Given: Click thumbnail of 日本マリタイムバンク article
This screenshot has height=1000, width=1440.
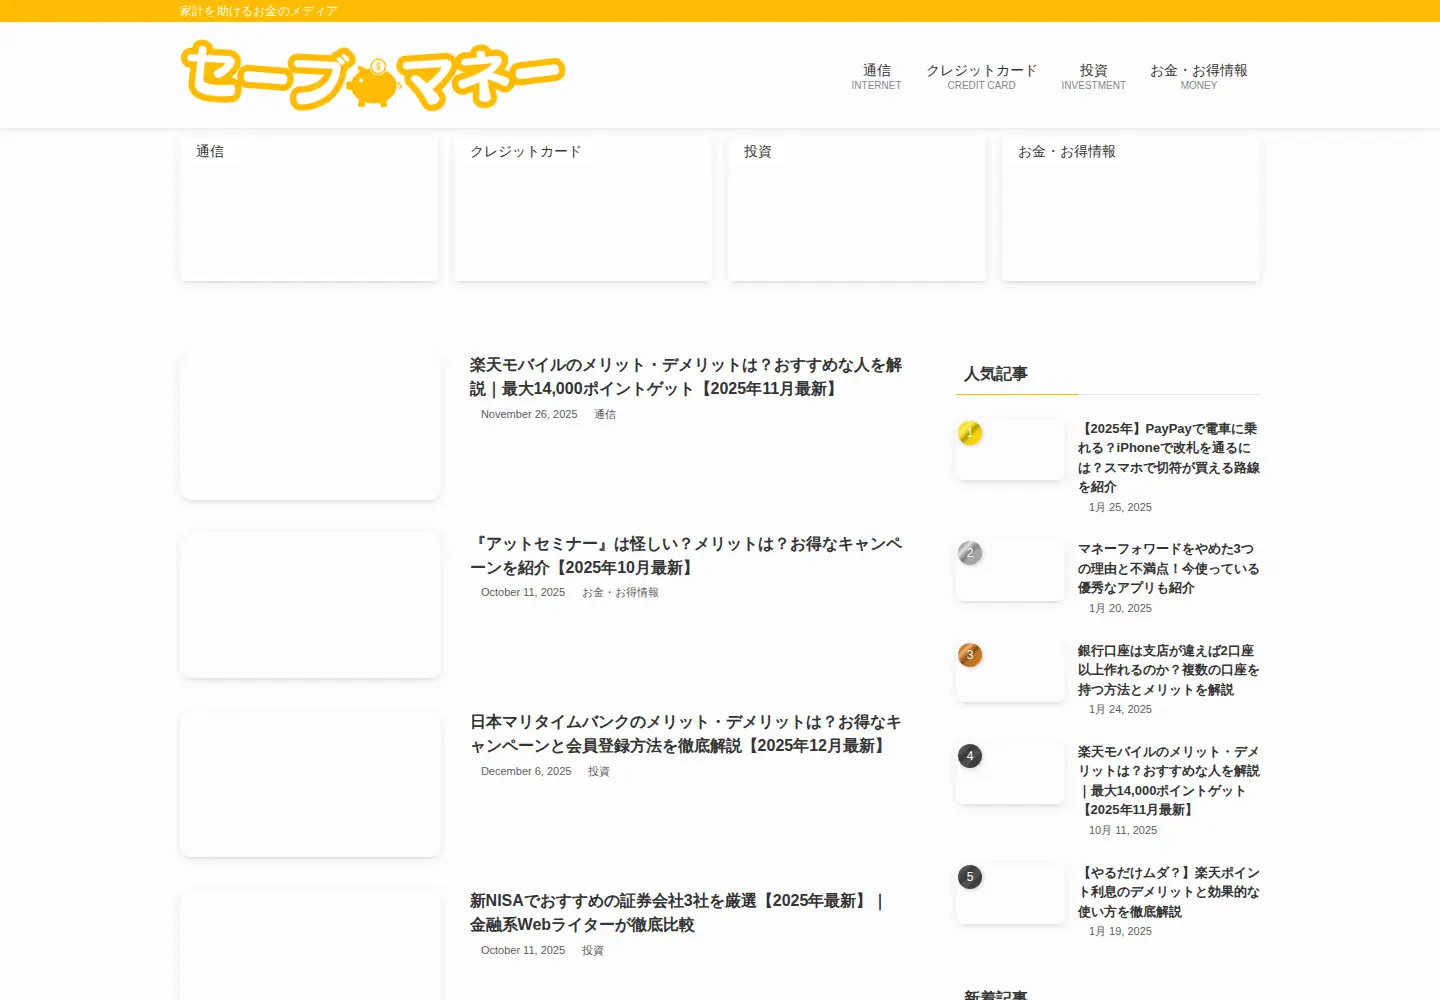Looking at the screenshot, I should 310,784.
